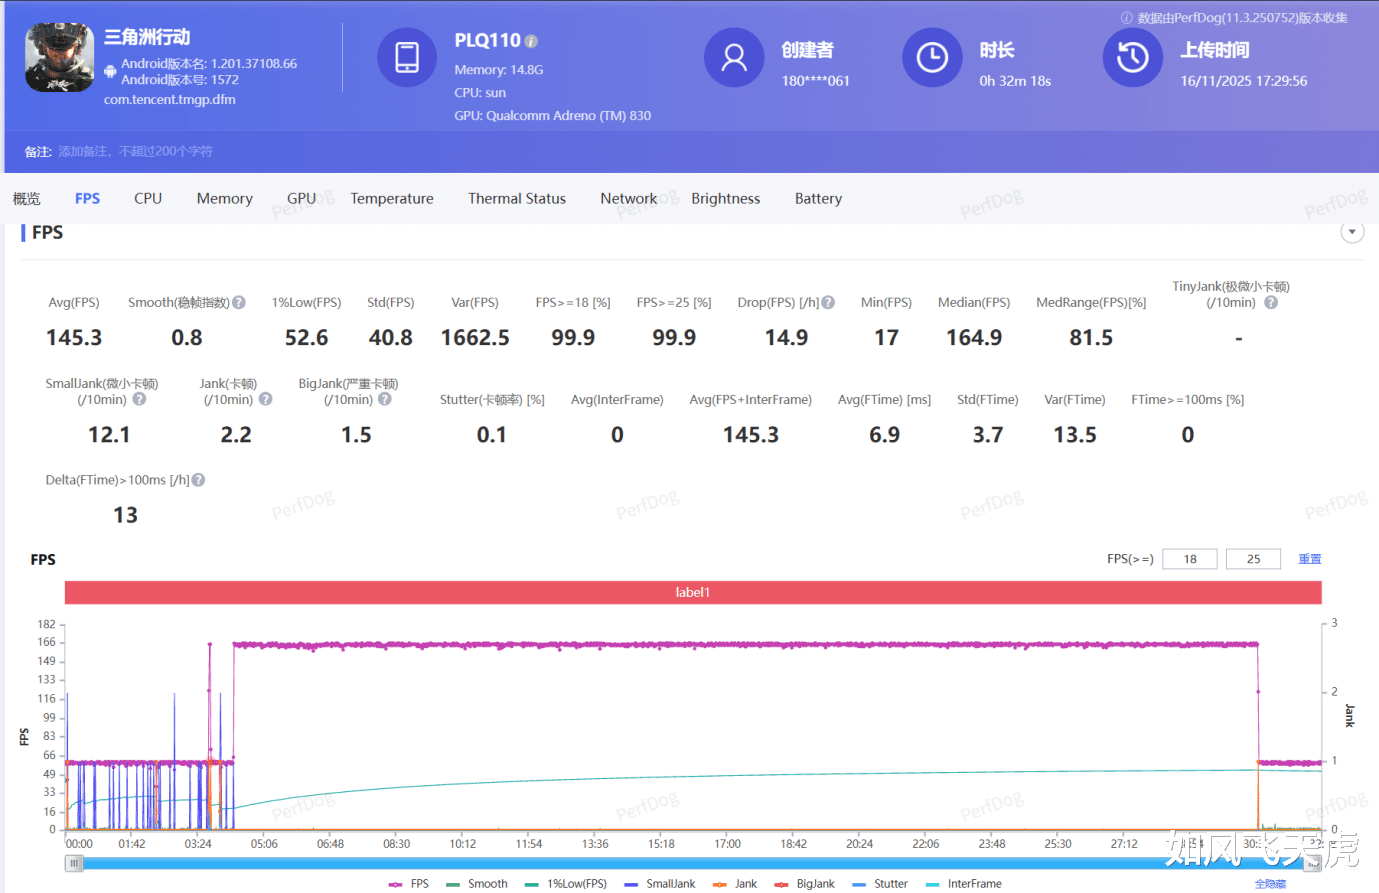Open the TinyJank help tooltip icon
1379x893 pixels.
pyautogui.click(x=1271, y=303)
